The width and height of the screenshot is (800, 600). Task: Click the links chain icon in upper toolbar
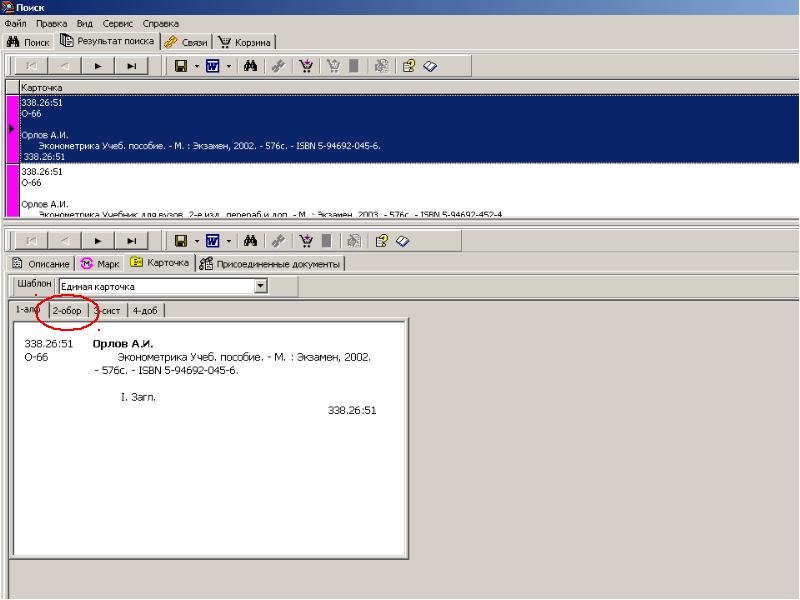278,66
